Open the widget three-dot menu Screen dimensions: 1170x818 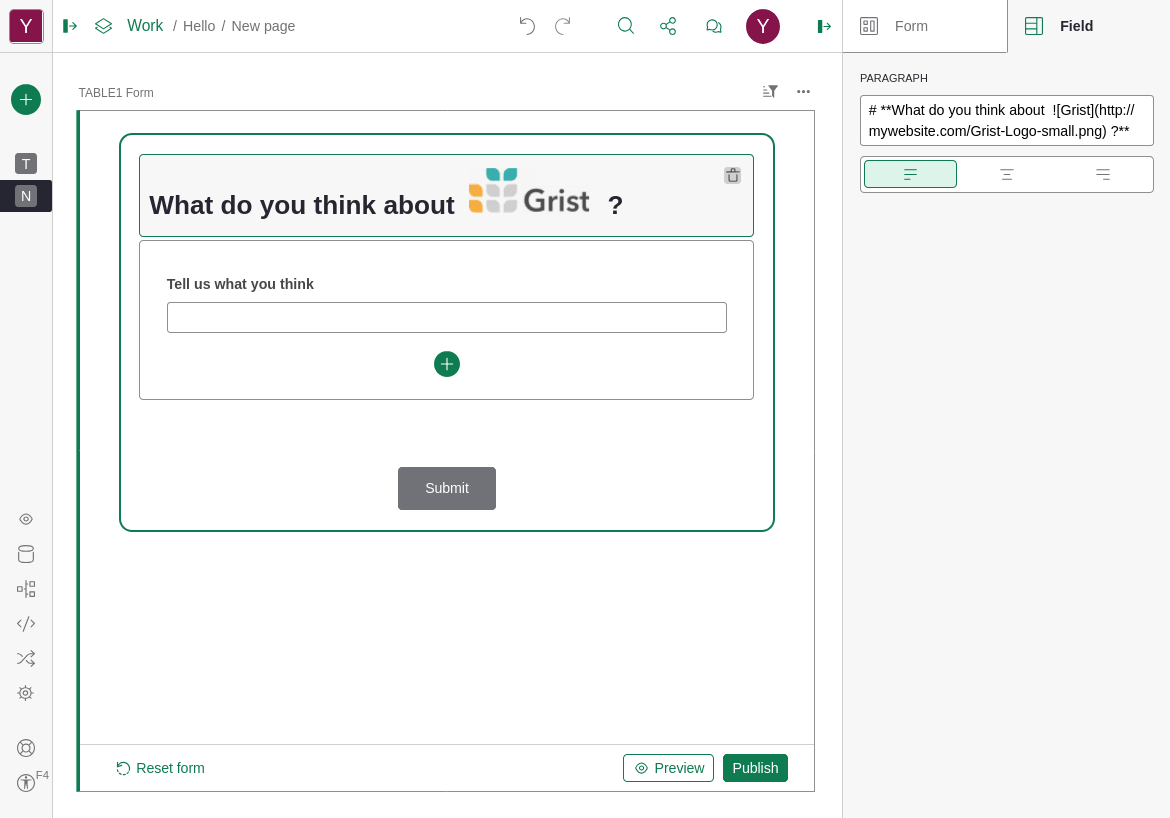pyautogui.click(x=803, y=91)
